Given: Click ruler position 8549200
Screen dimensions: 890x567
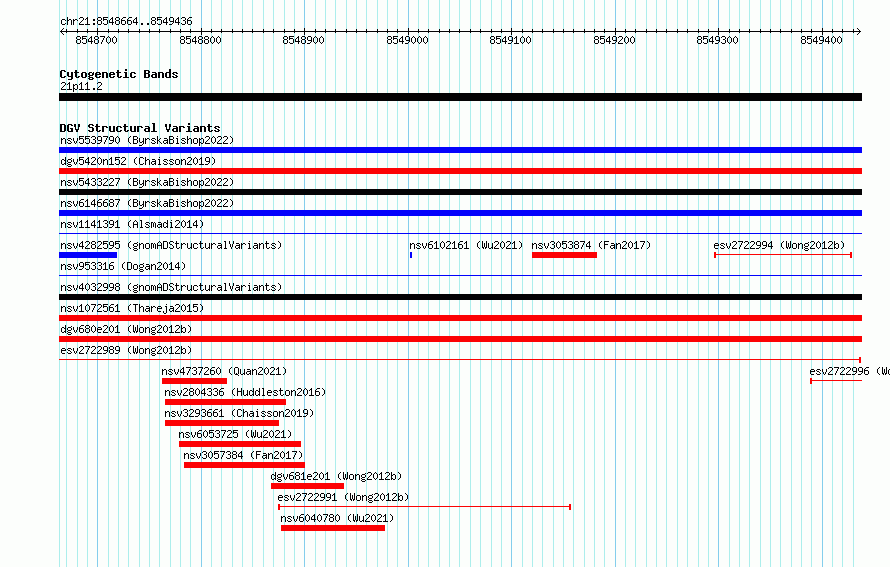Looking at the screenshot, I should (615, 40).
